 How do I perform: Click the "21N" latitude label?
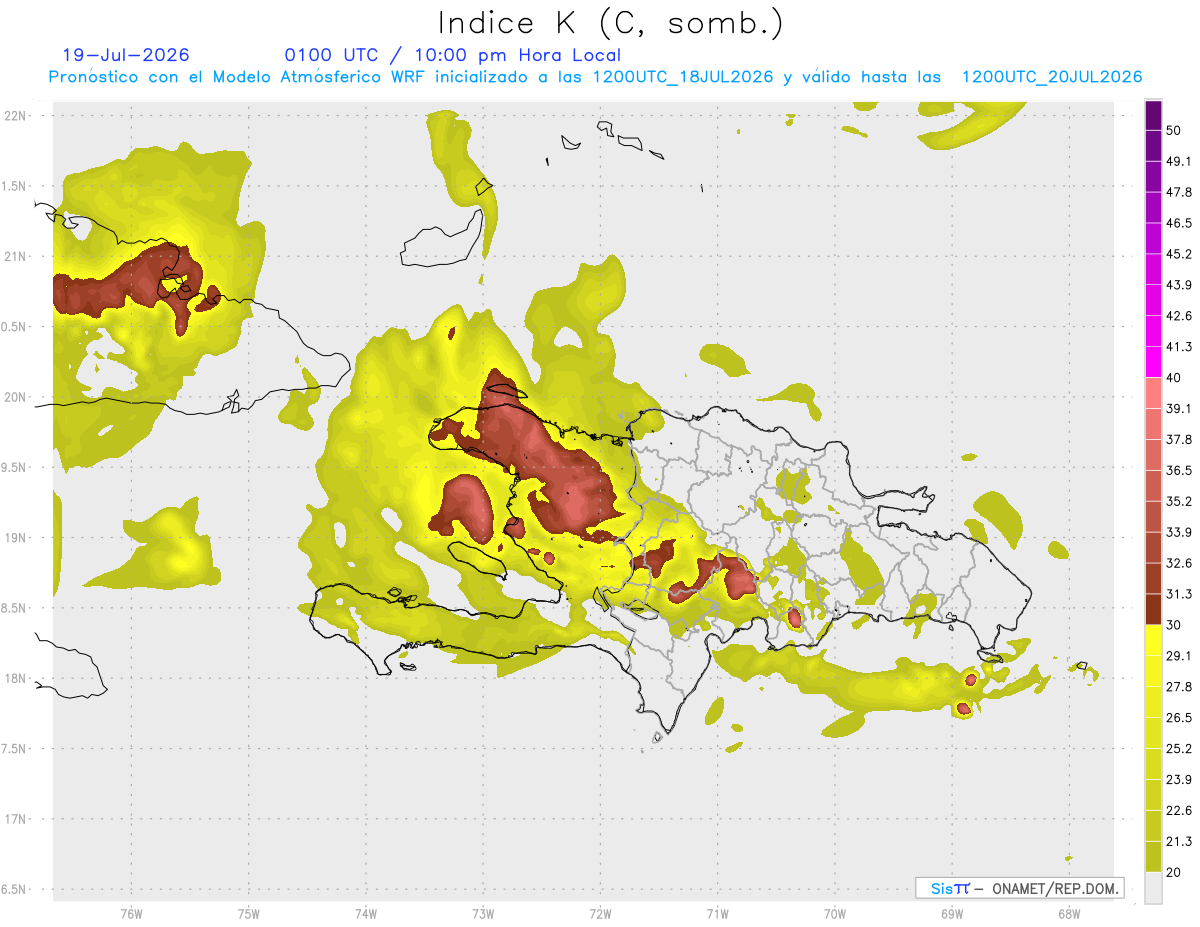click(15, 256)
